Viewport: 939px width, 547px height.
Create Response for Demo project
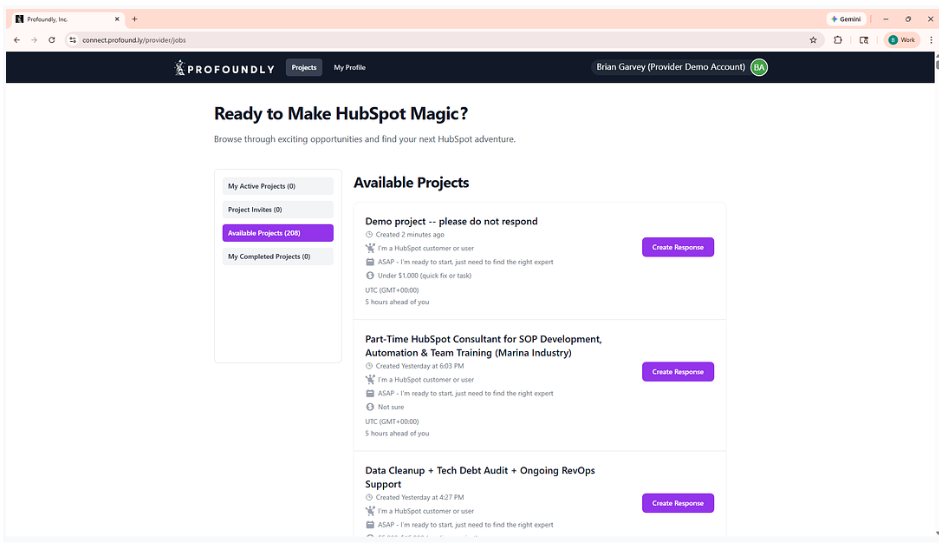pyautogui.click(x=678, y=247)
